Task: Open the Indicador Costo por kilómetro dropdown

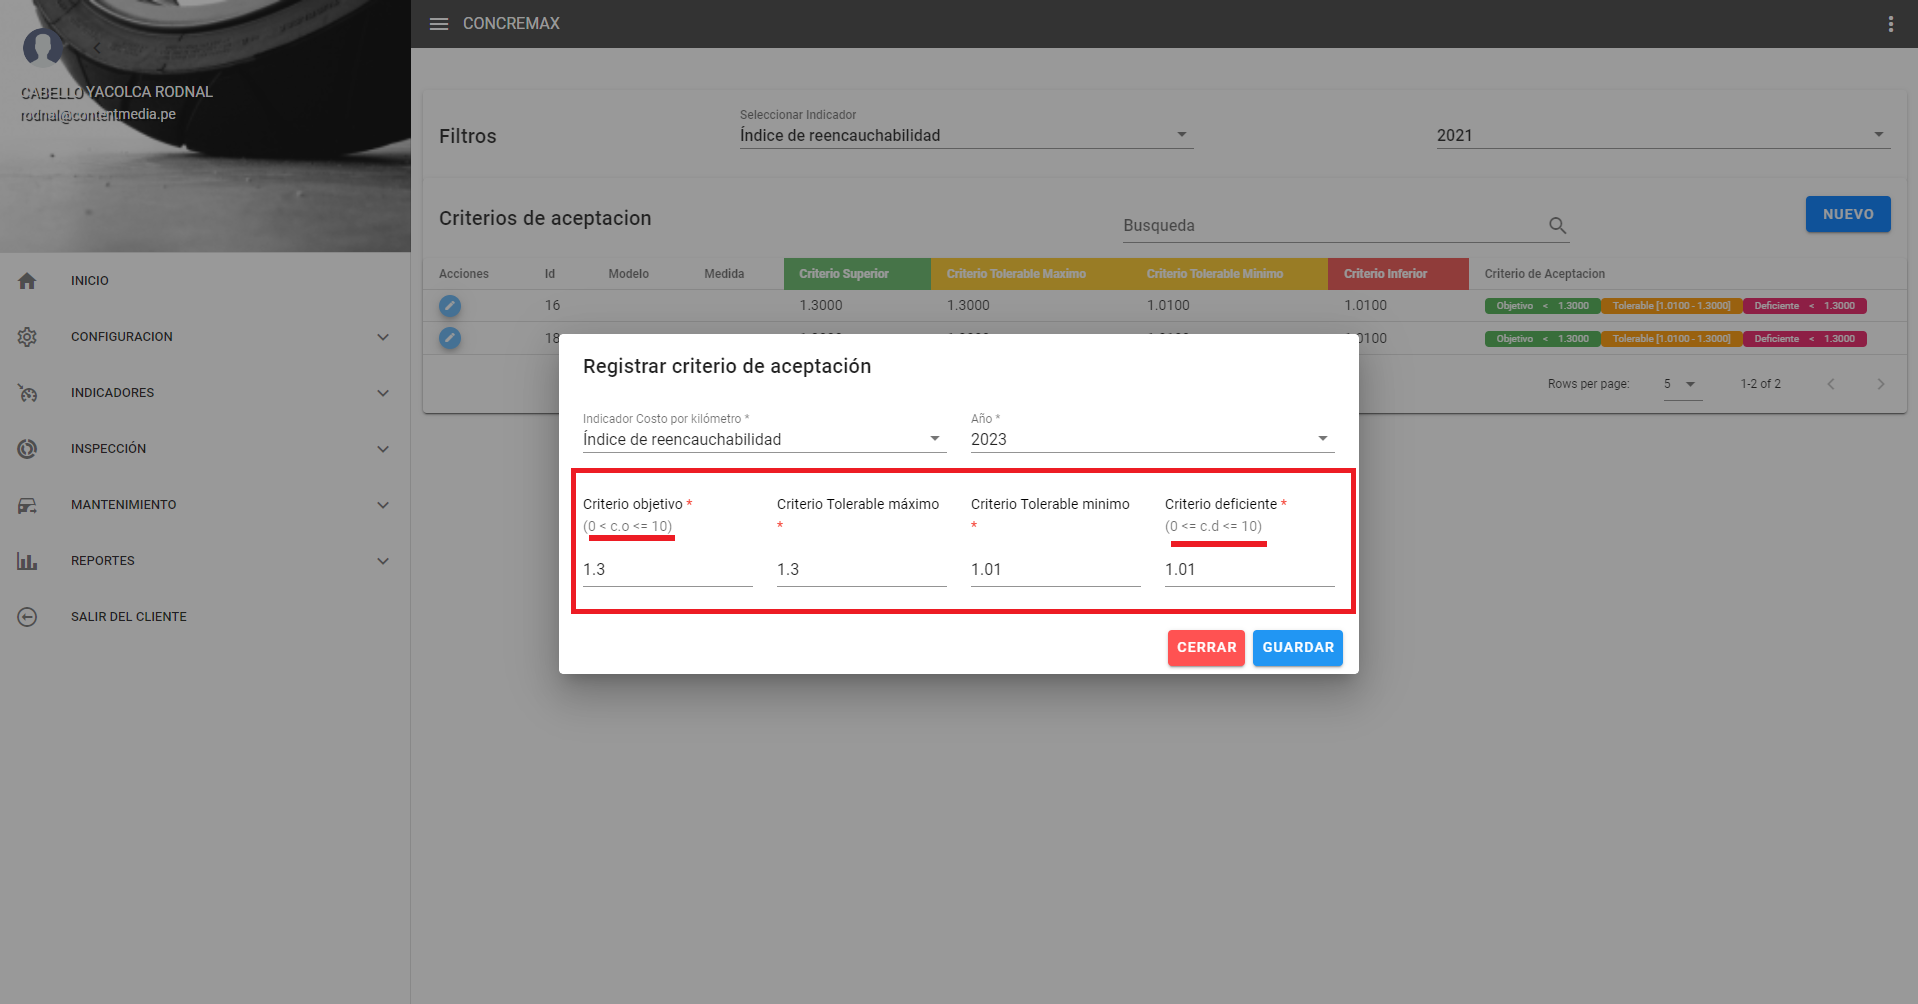Action: pos(763,439)
